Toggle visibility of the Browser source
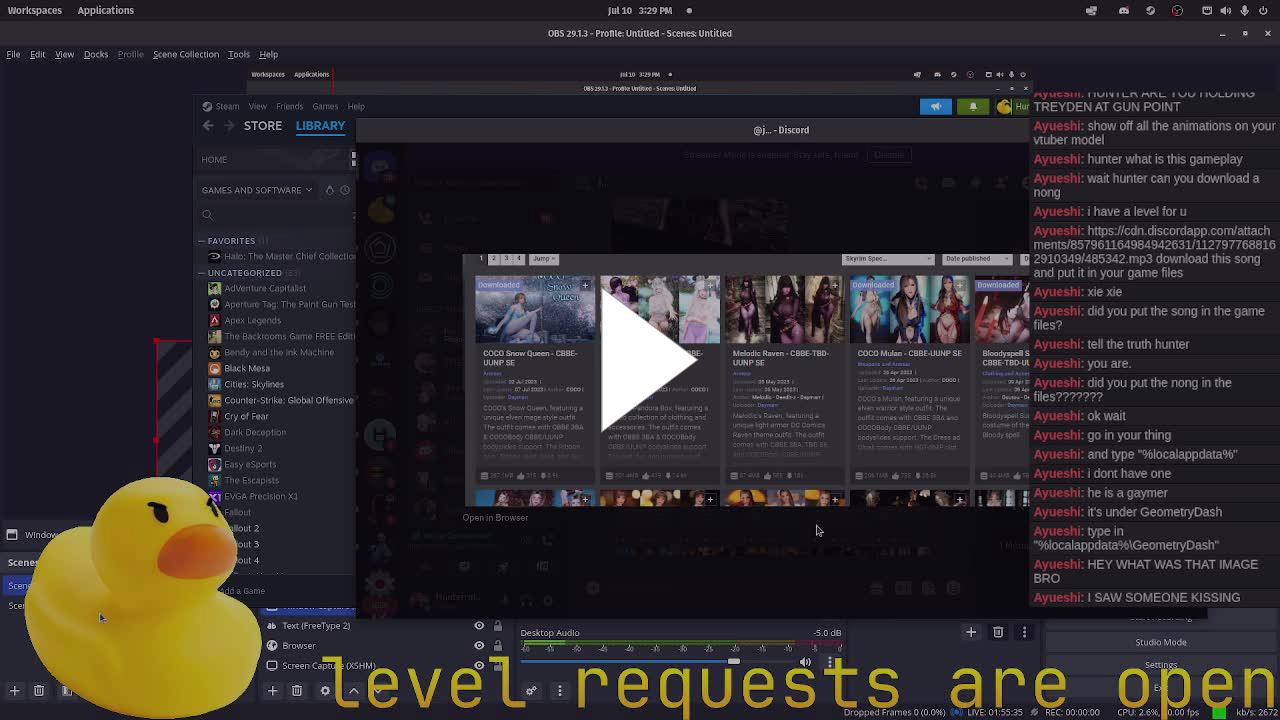This screenshot has width=1280, height=720. pos(479,646)
